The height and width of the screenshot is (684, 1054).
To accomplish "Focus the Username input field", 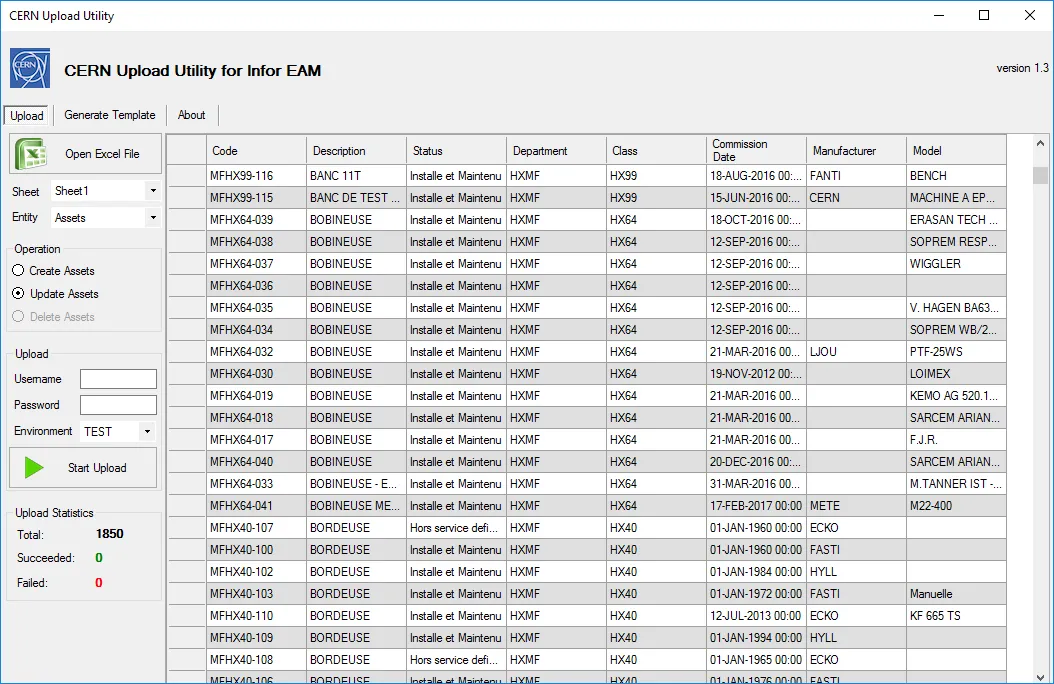I will click(118, 379).
